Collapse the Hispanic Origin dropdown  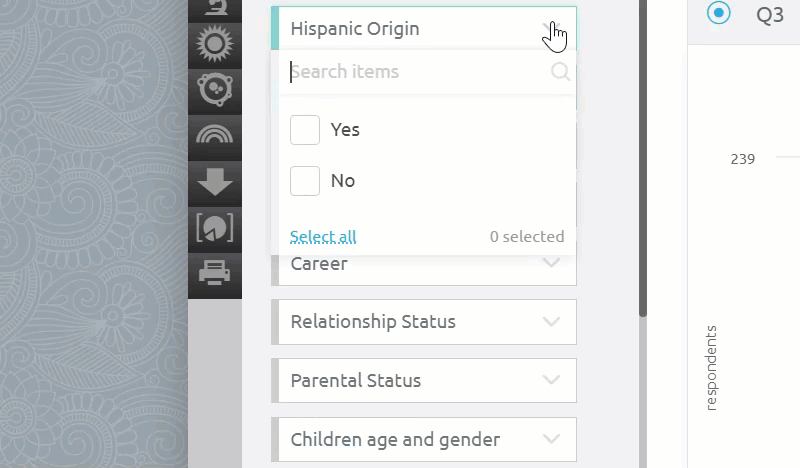coord(424,29)
